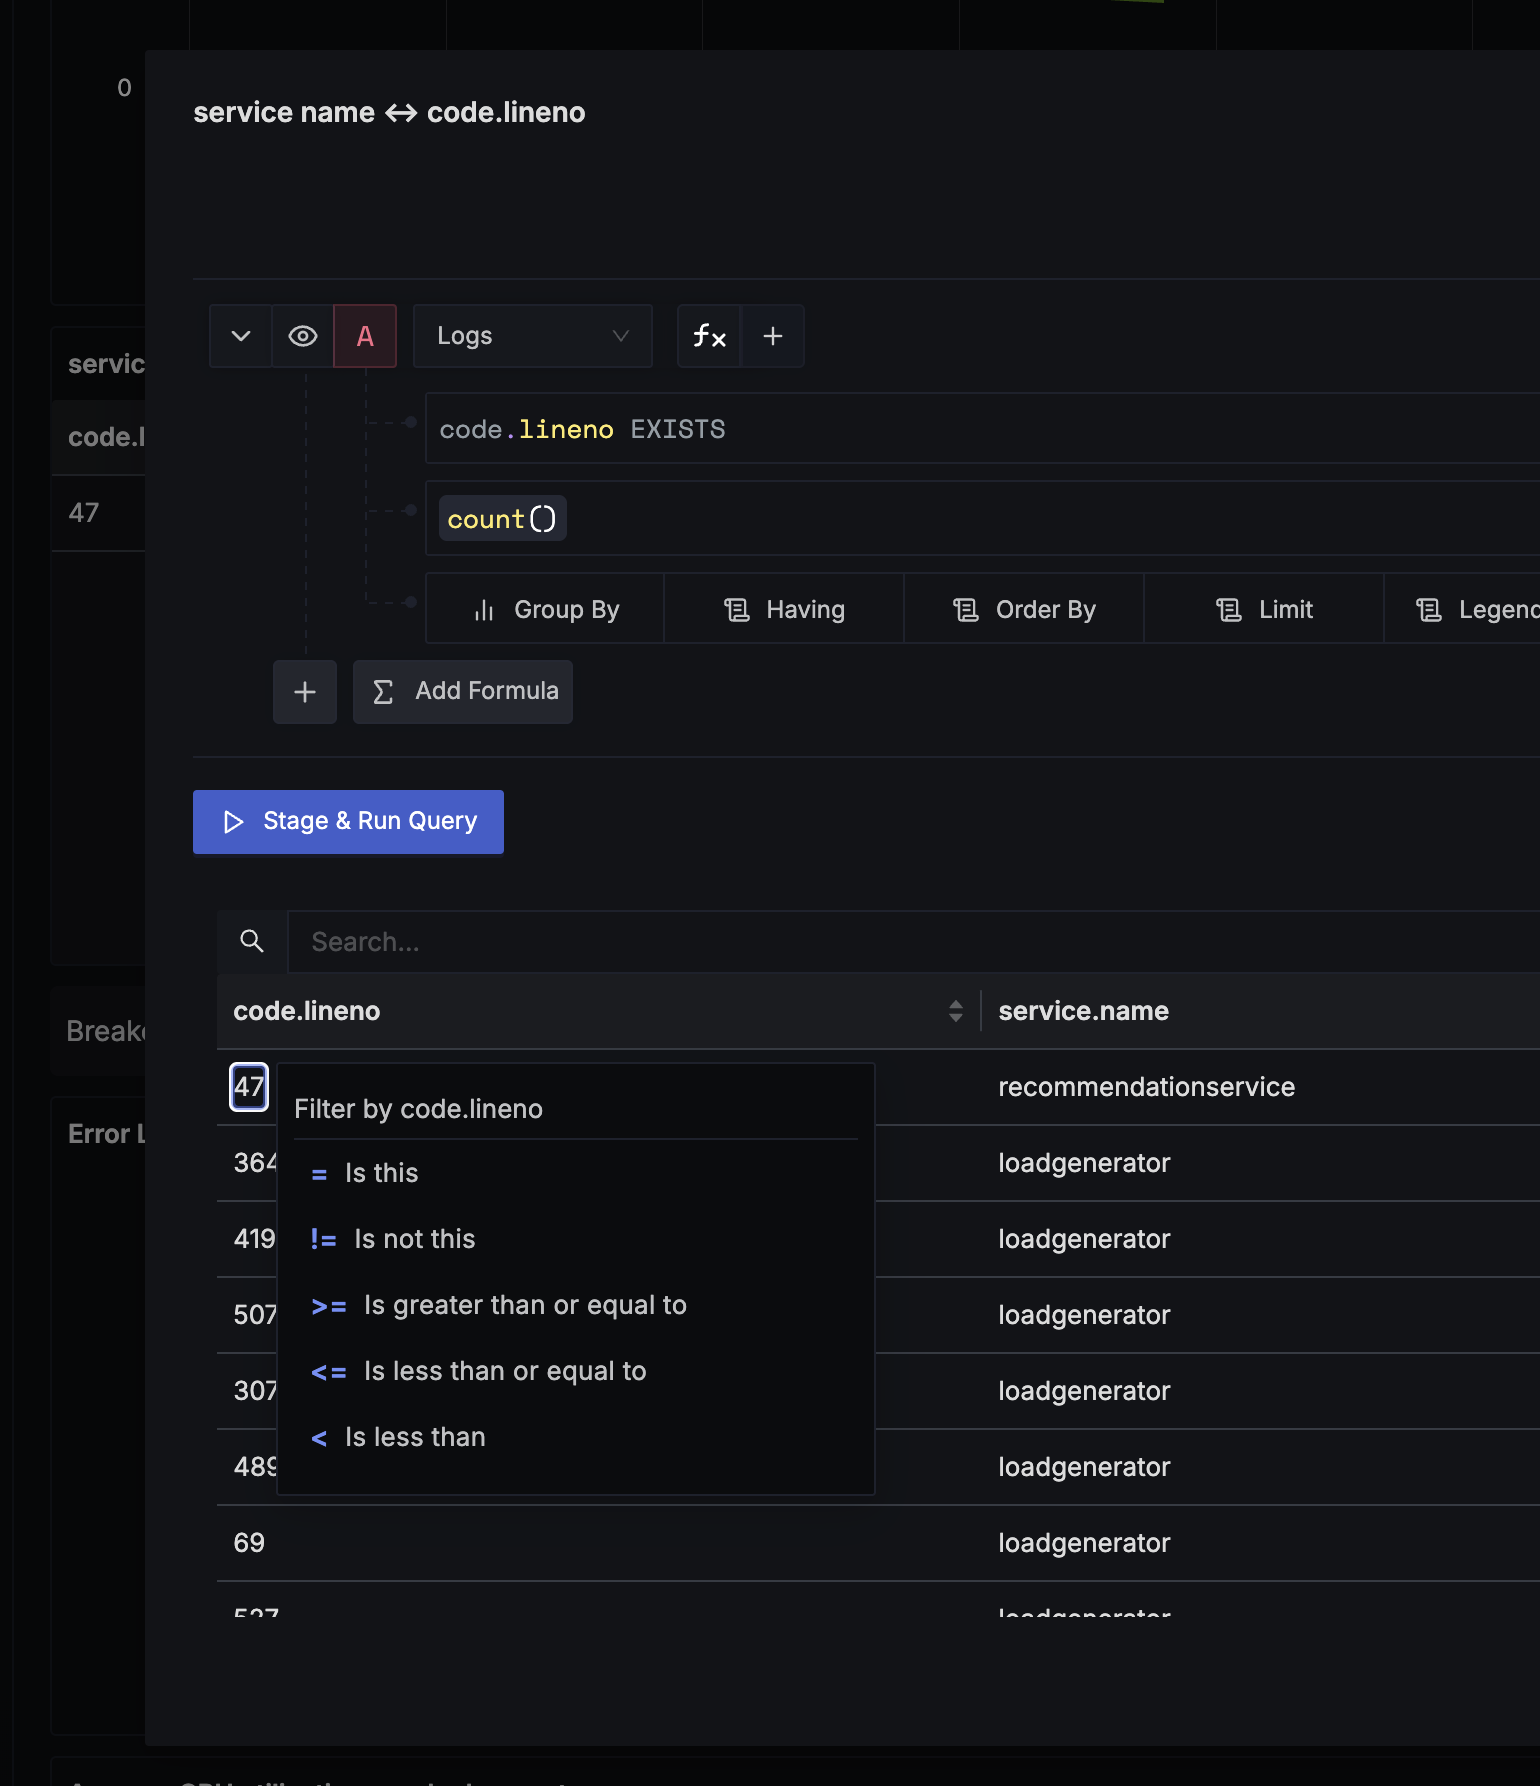Click the plus icon beside fx
The height and width of the screenshot is (1786, 1540).
pos(773,336)
